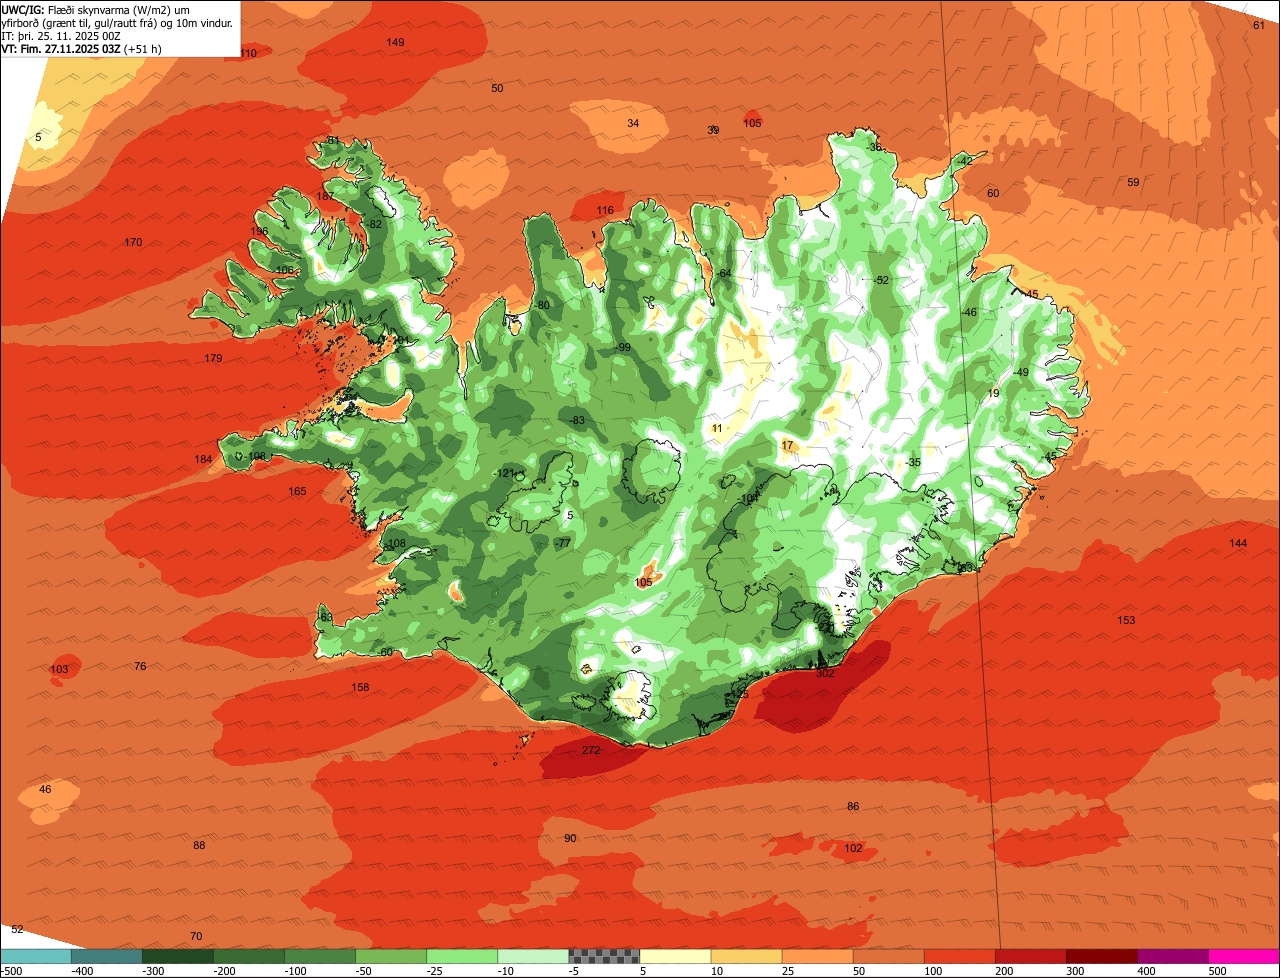This screenshot has height=978, width=1280.
Task: Click the map value '46' in the southwest
Action: pyautogui.click(x=45, y=789)
